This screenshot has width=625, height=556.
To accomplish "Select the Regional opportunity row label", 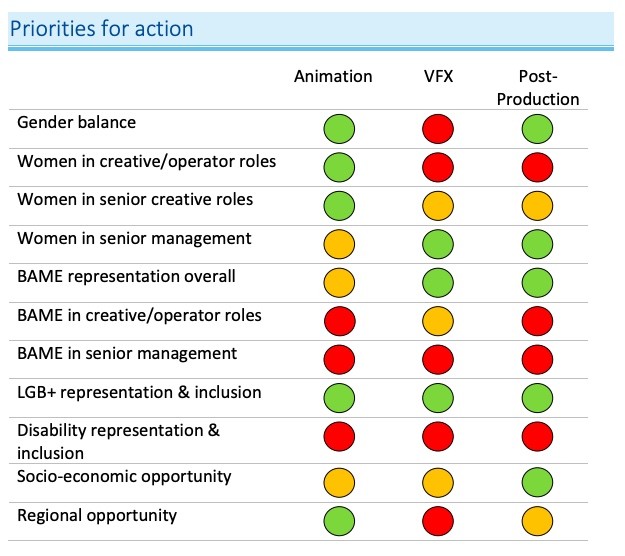I will pyautogui.click(x=97, y=516).
